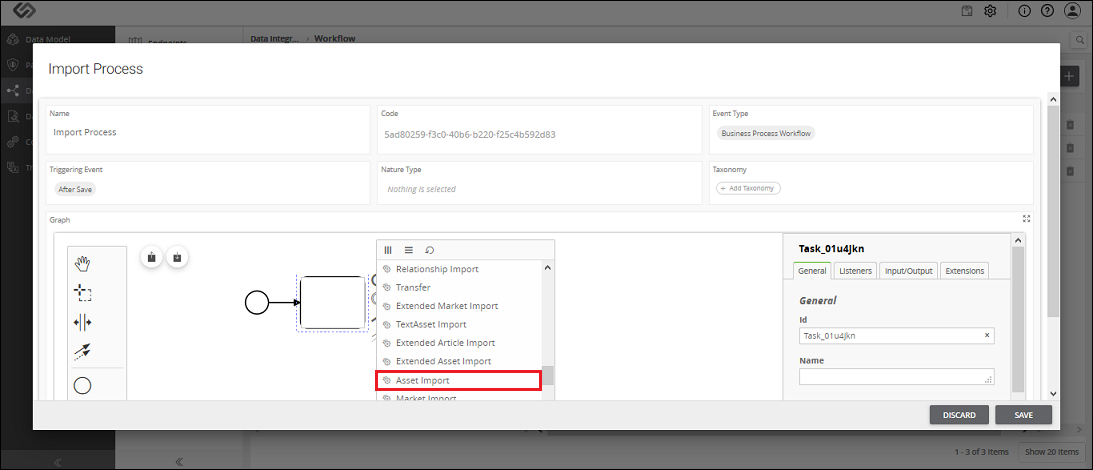Activate the lasso selection tool
Viewport: 1093px width, 470px height.
[83, 293]
